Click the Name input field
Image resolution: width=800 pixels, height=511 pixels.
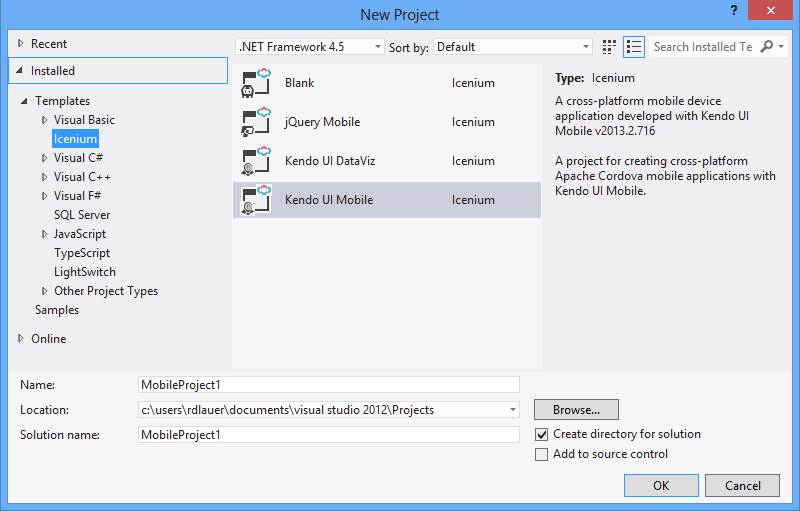coord(329,385)
